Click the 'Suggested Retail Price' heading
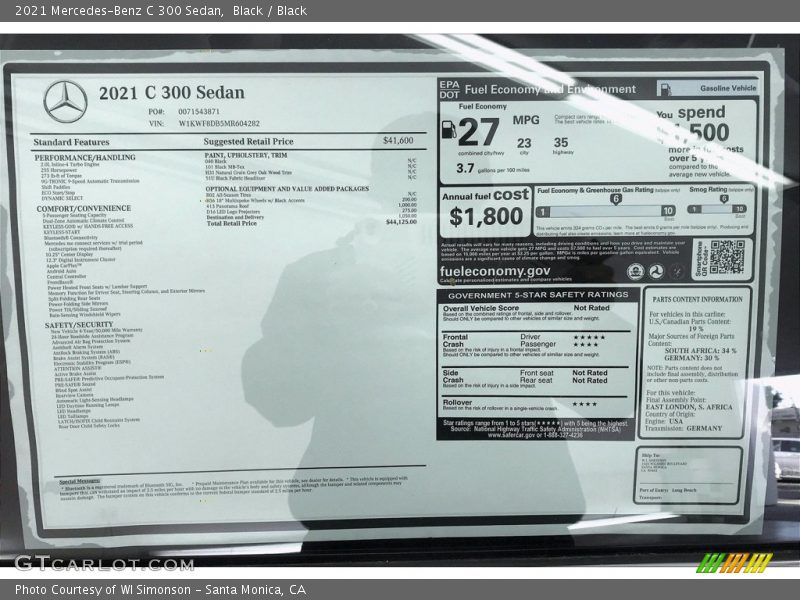The image size is (800, 600). (x=248, y=141)
